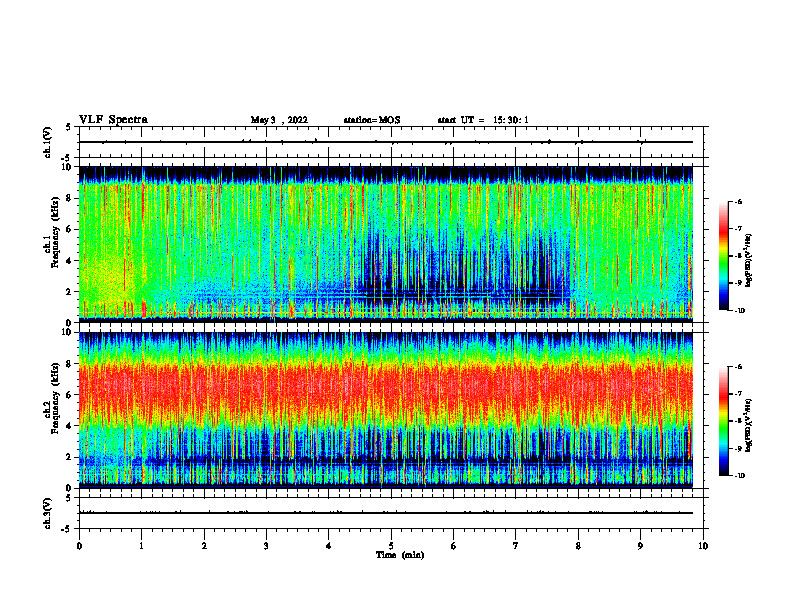Click the time axis tick label '2'
The image size is (792, 612).
204,546
